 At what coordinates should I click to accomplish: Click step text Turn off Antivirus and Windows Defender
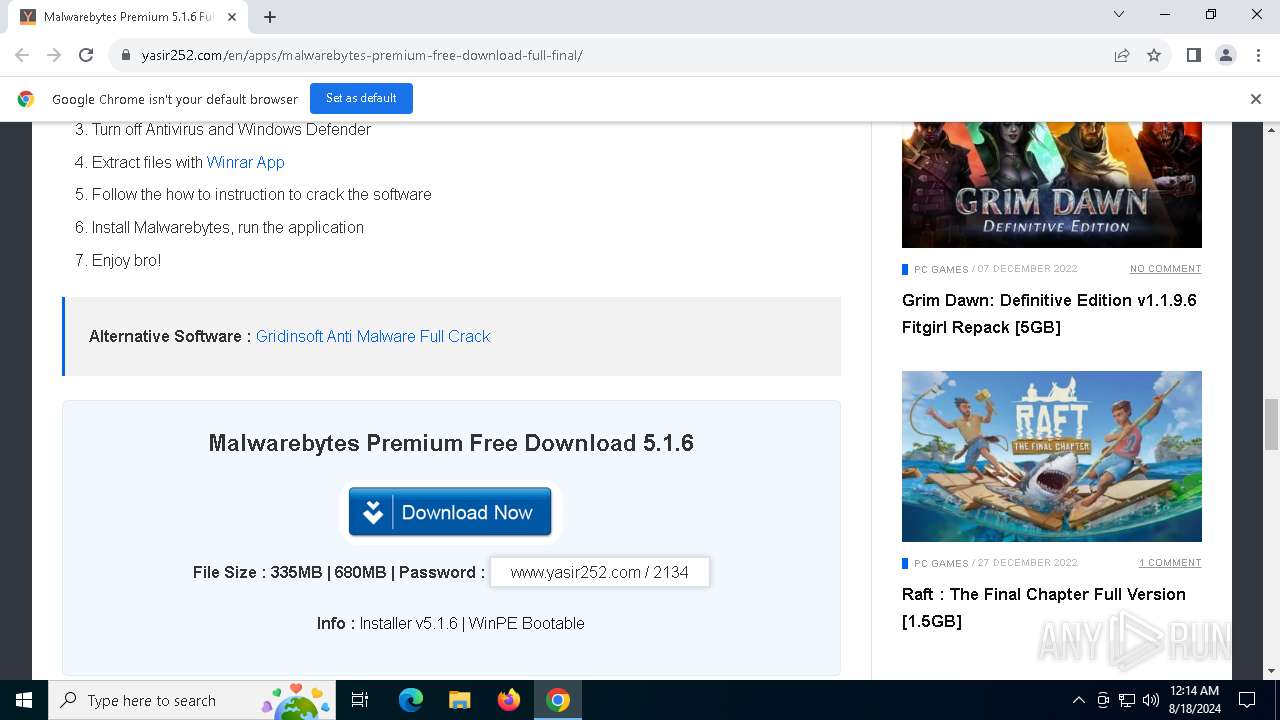[x=231, y=129]
